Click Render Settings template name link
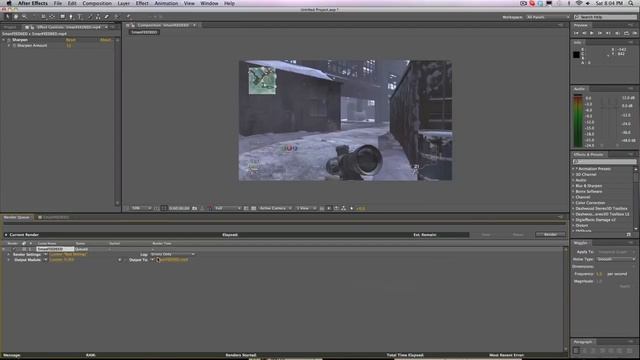This screenshot has width=640, height=360. coord(68,254)
